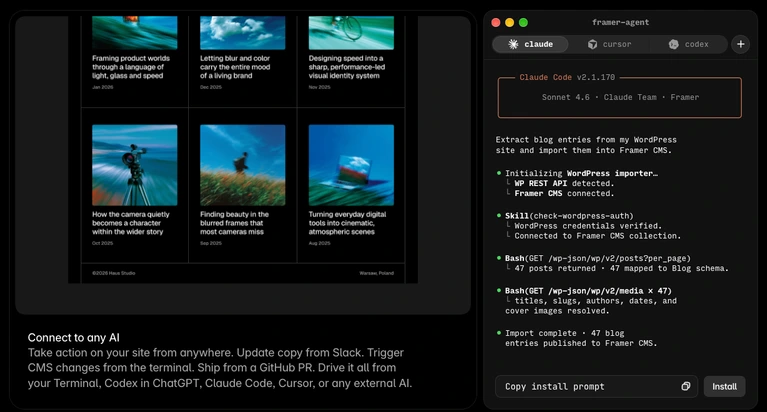
Task: Open the blurred landscape thumbnail above Framing product worlds
Action: pos(135,32)
